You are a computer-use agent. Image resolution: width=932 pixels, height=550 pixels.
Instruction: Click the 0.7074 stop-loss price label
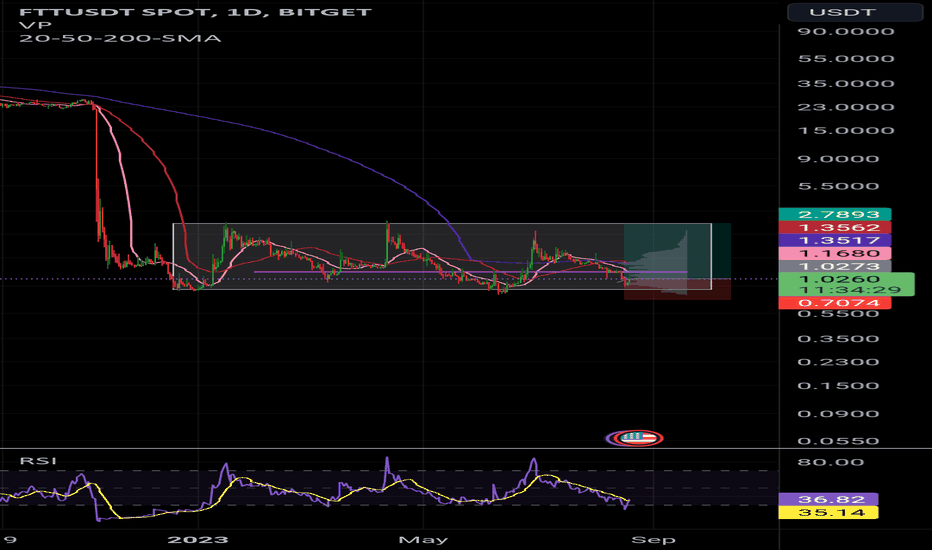tap(835, 303)
